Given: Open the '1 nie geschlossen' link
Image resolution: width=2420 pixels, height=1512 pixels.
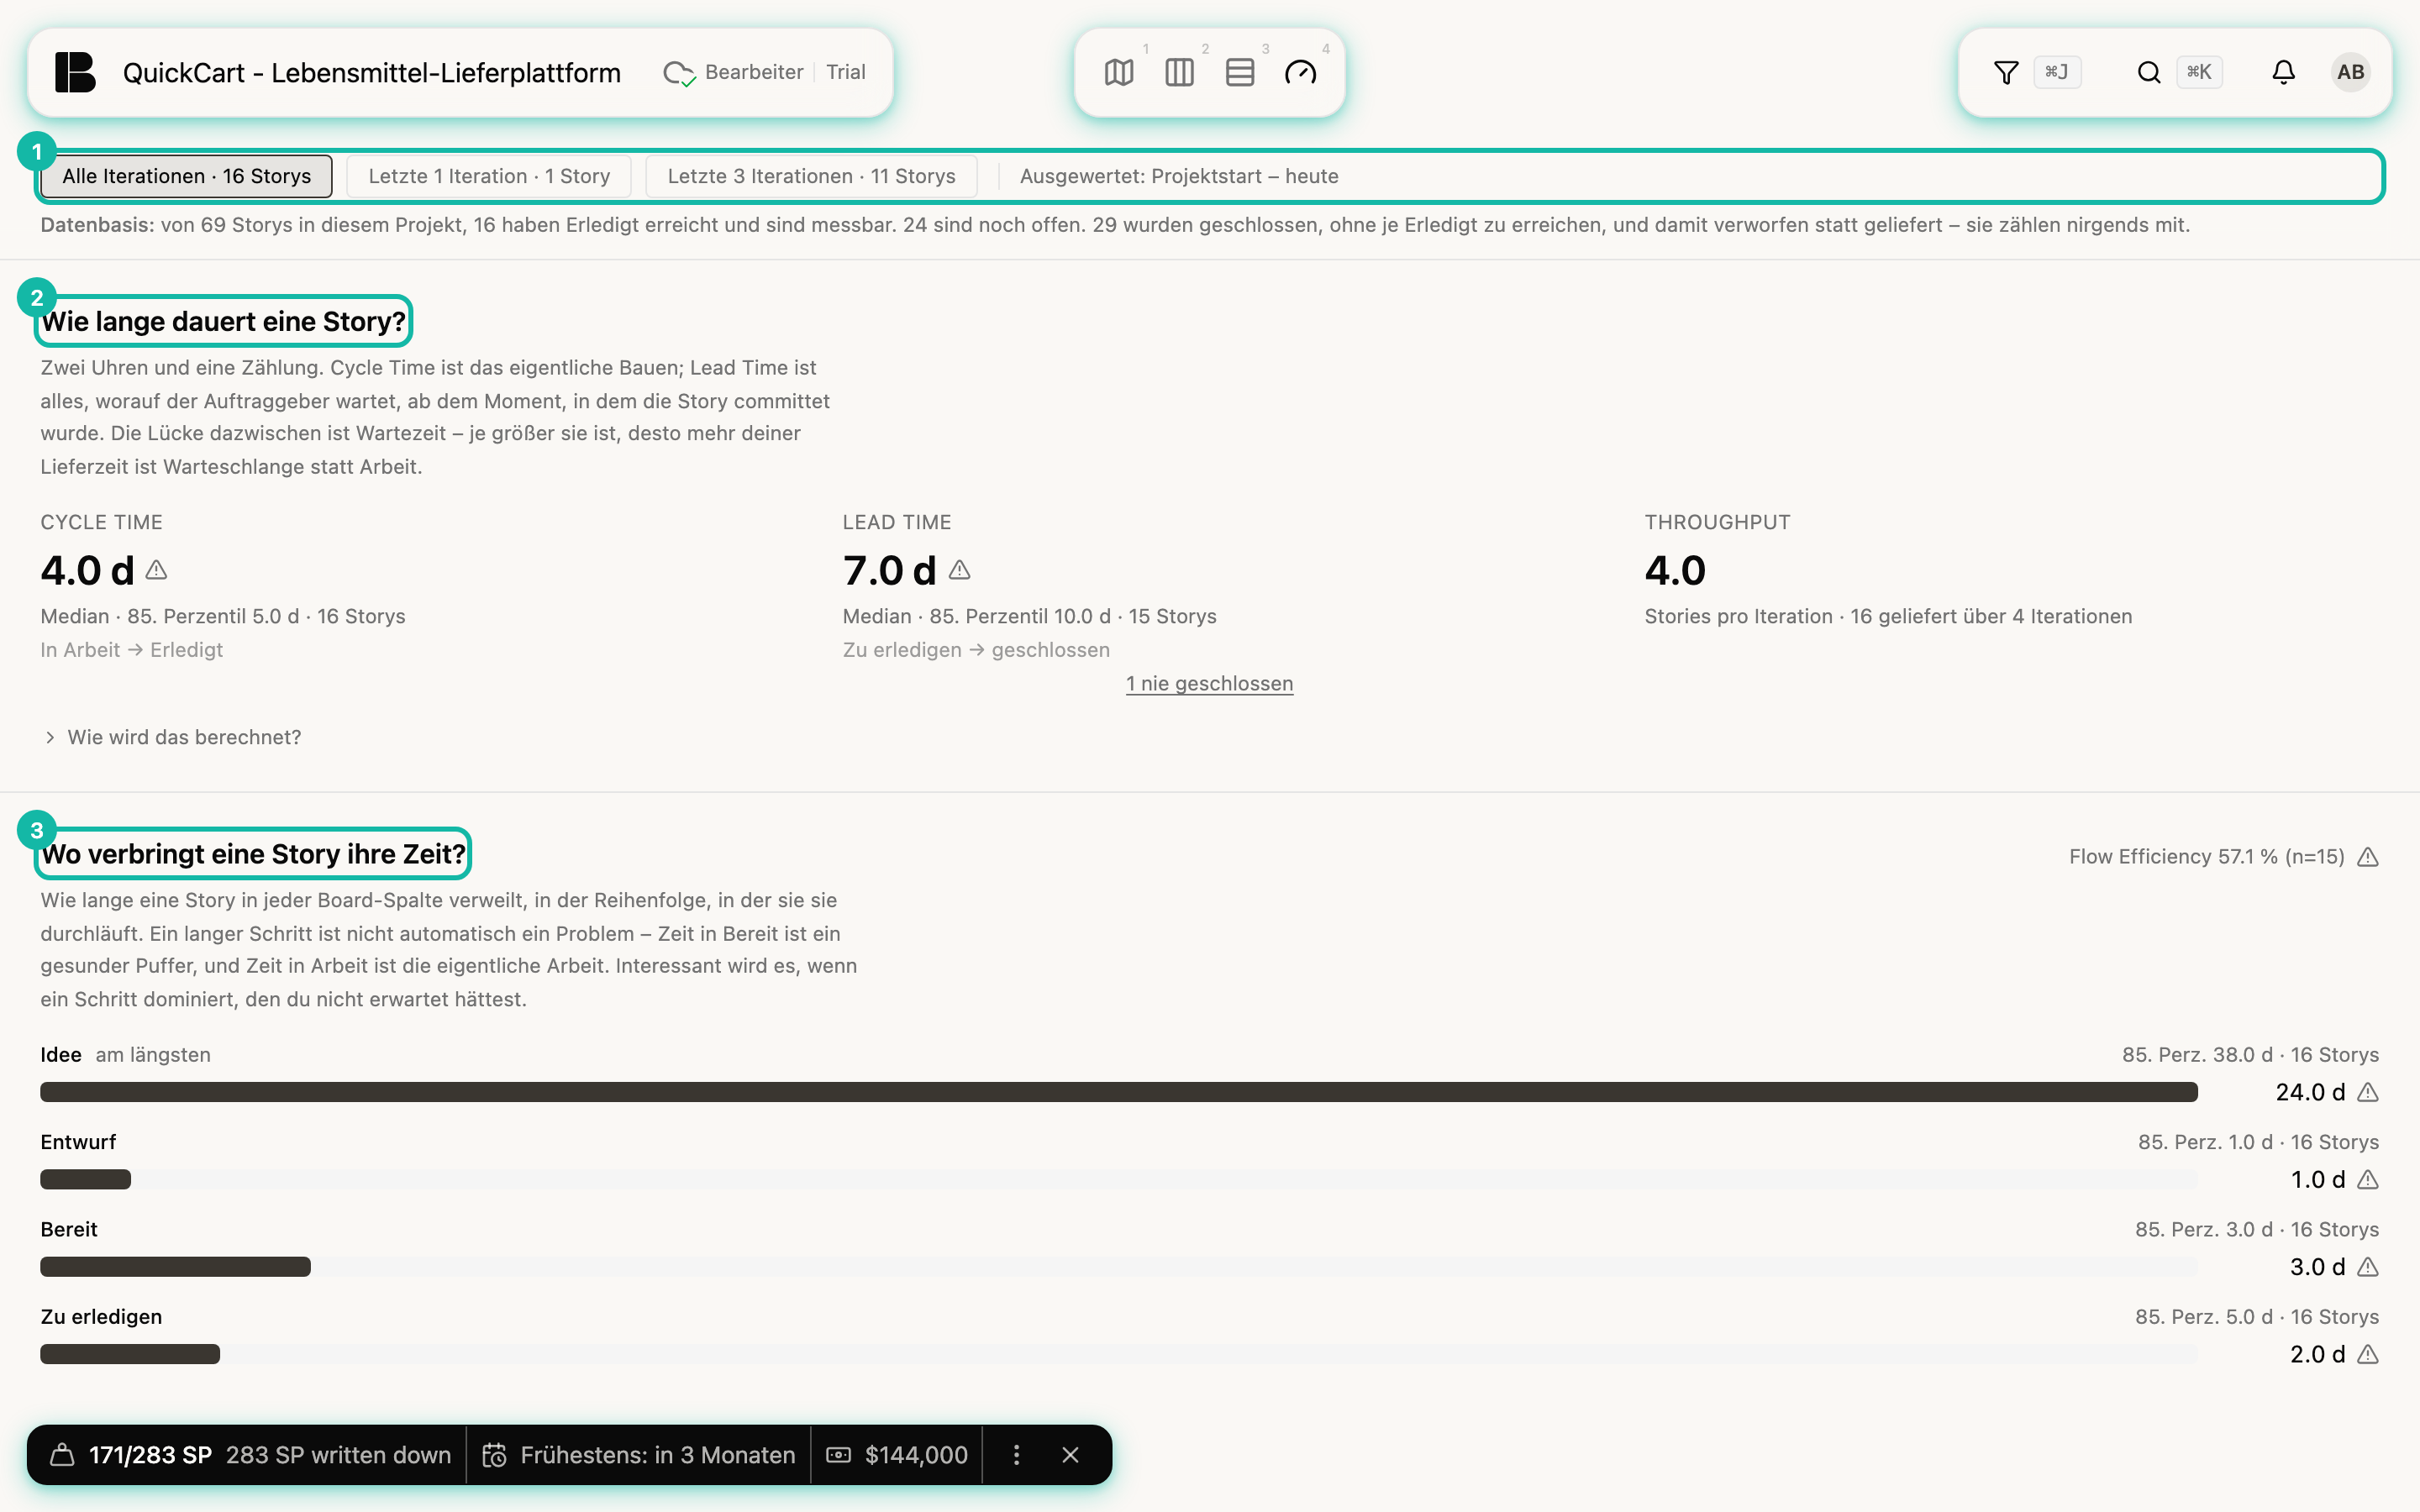Looking at the screenshot, I should pos(1209,683).
